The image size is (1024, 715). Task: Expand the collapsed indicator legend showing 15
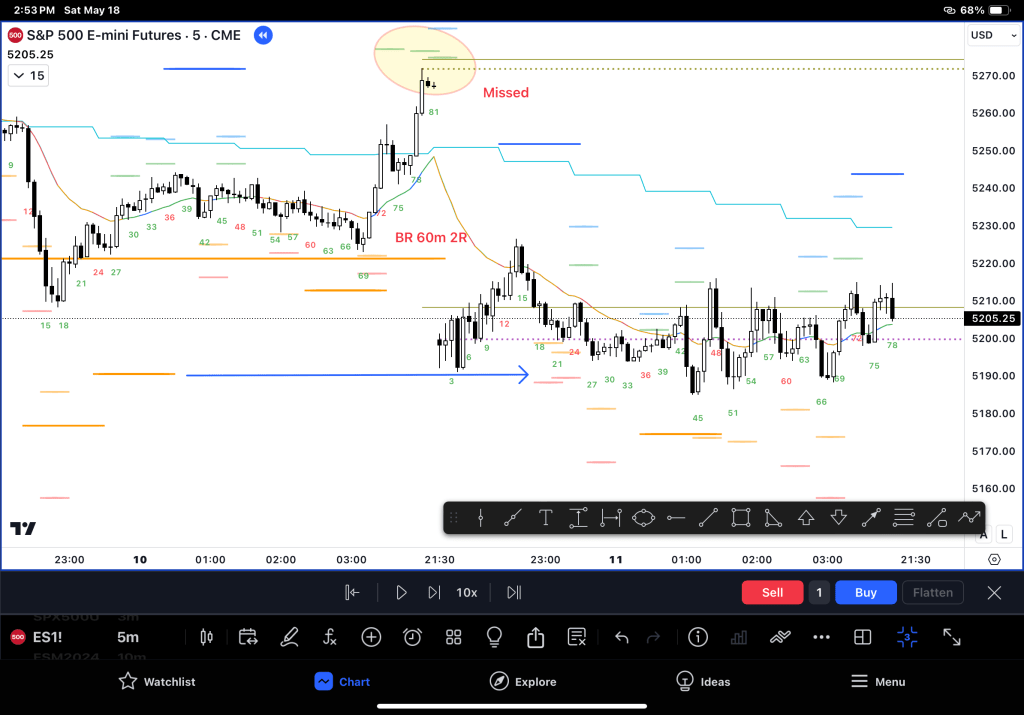click(27, 76)
